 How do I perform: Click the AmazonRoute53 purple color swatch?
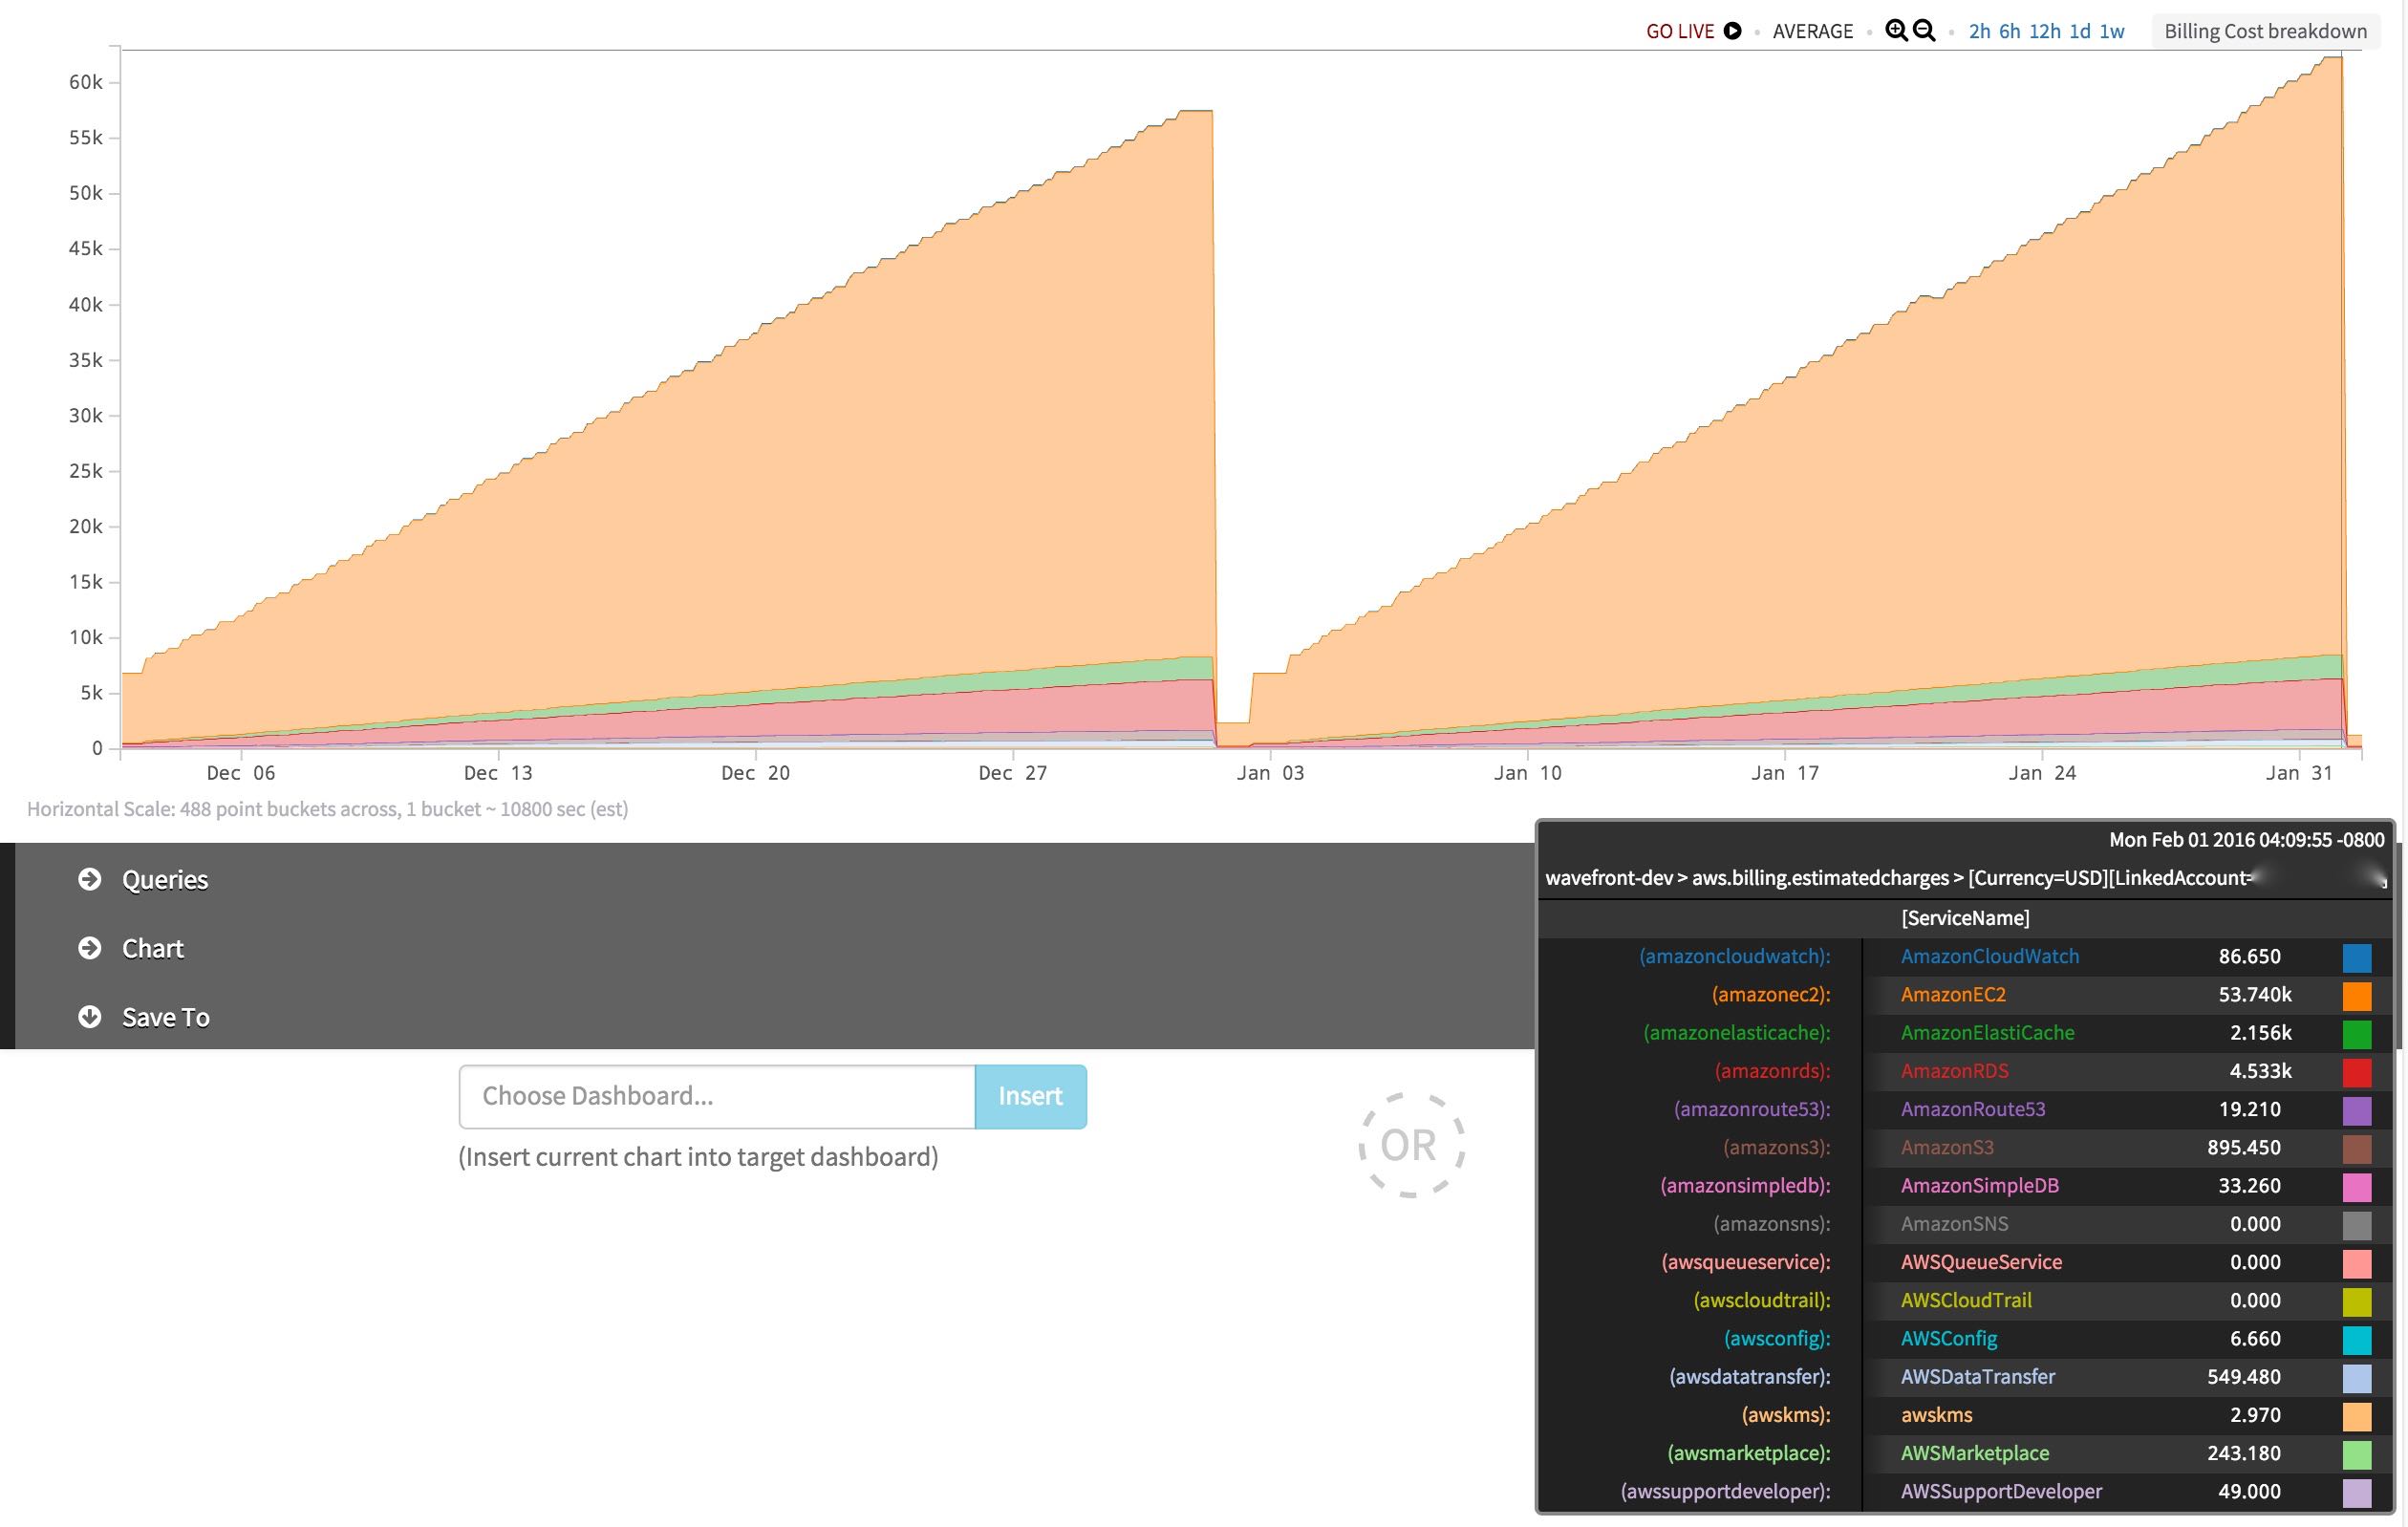click(2357, 1111)
